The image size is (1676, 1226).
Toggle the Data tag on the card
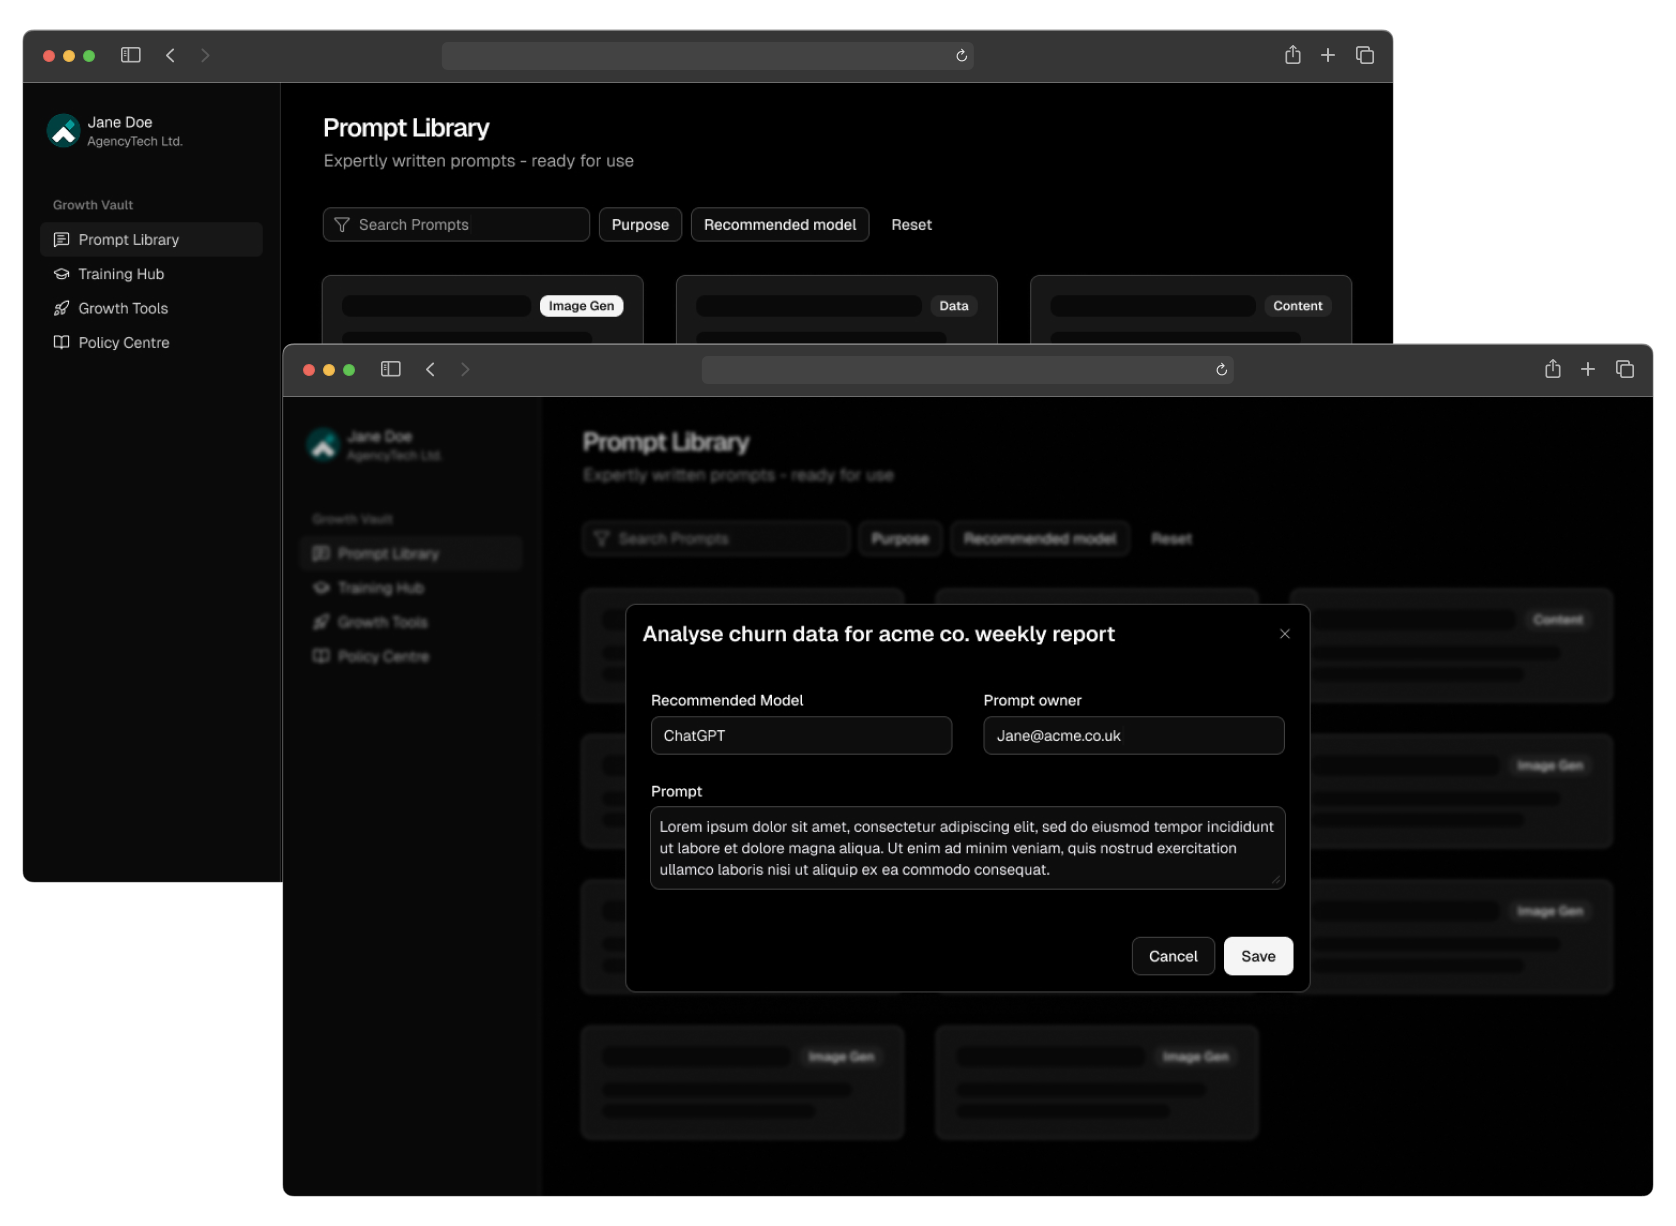pos(953,306)
